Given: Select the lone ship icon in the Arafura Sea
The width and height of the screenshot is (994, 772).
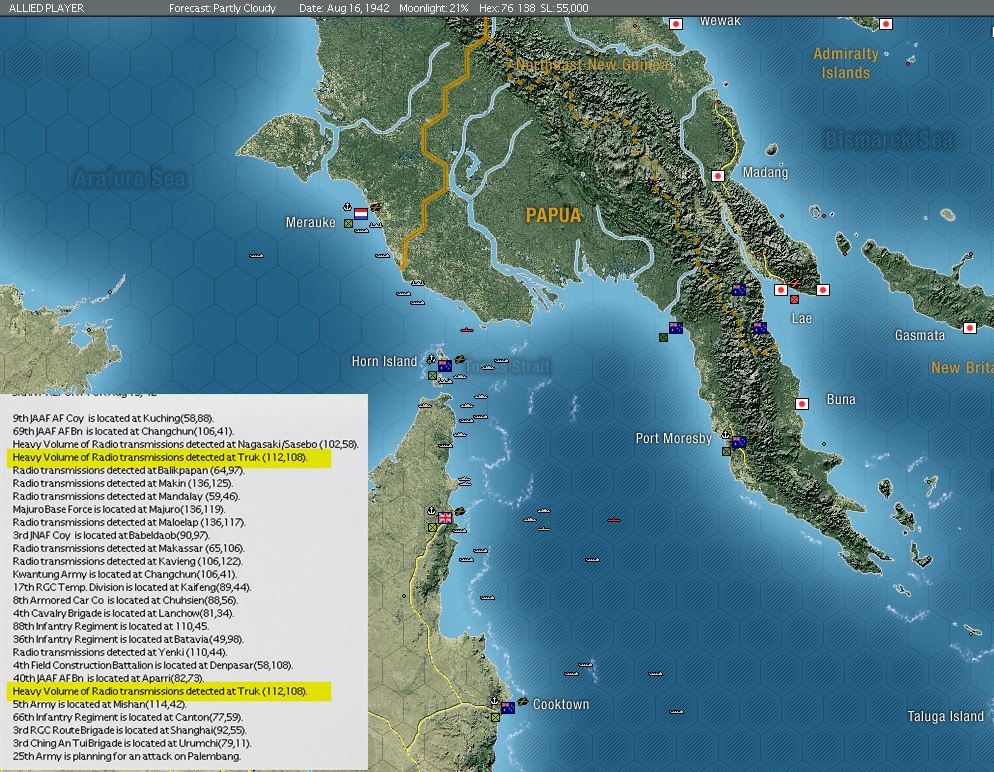Looking at the screenshot, I should [x=256, y=255].
